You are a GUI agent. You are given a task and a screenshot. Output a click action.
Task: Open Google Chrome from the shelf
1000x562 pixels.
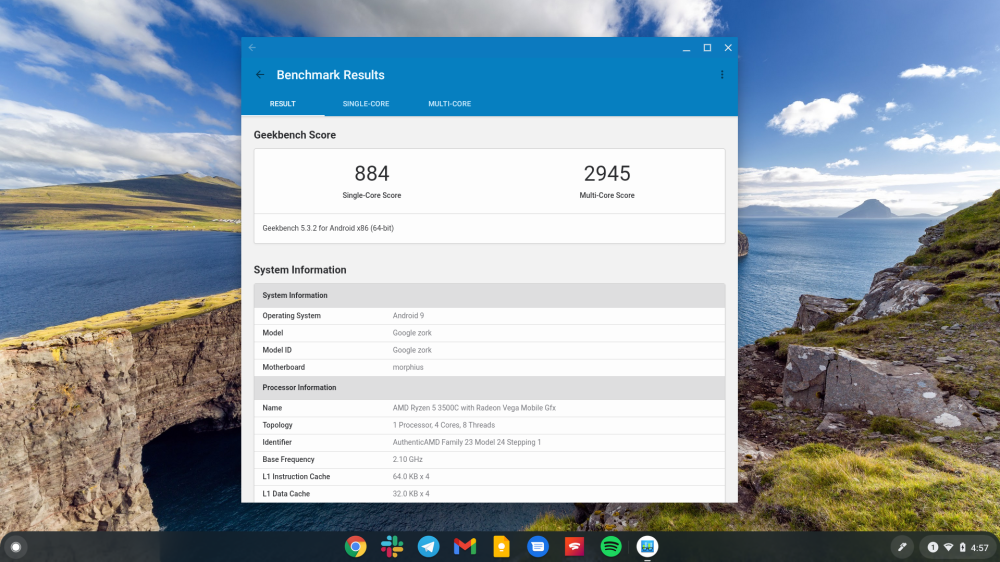coord(355,547)
